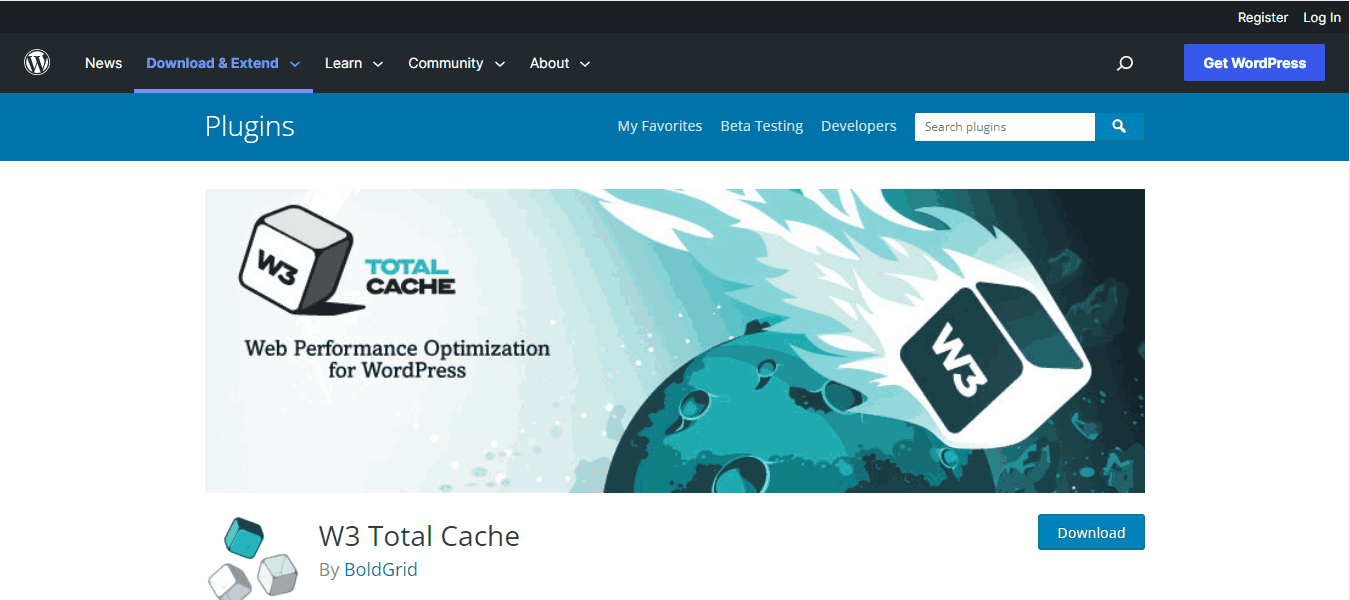Open the Register page

1262,17
